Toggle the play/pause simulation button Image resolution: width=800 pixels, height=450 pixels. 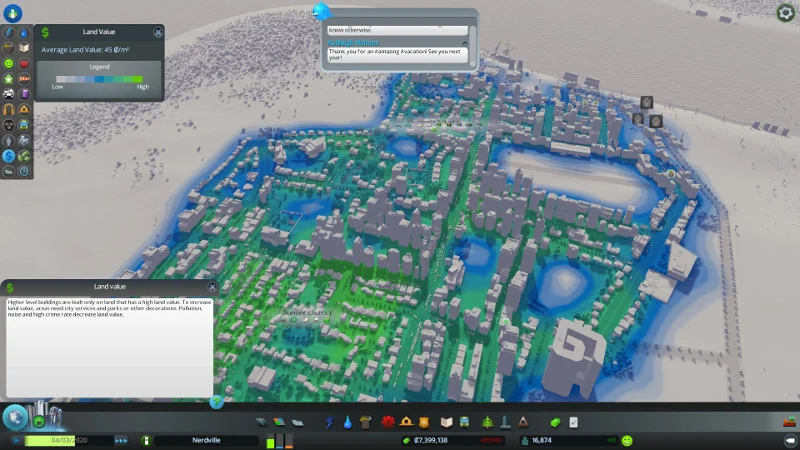tap(16, 440)
